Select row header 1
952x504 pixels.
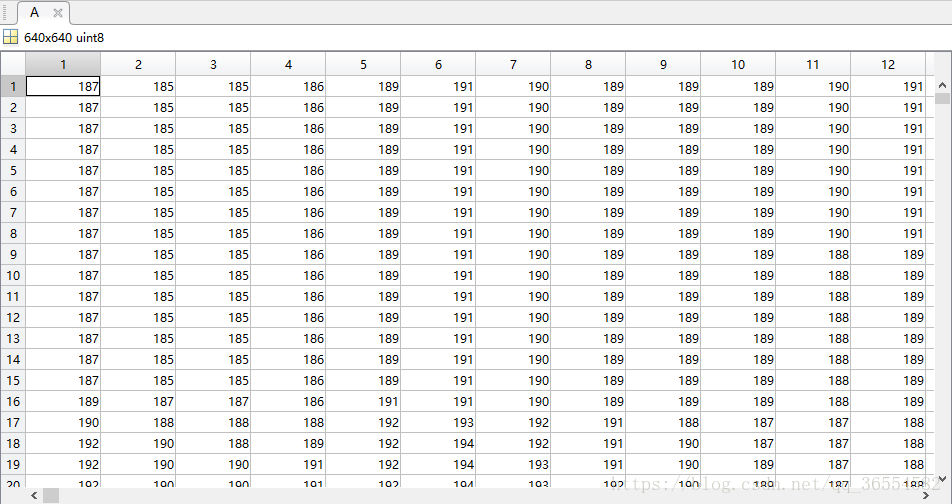[x=13, y=86]
